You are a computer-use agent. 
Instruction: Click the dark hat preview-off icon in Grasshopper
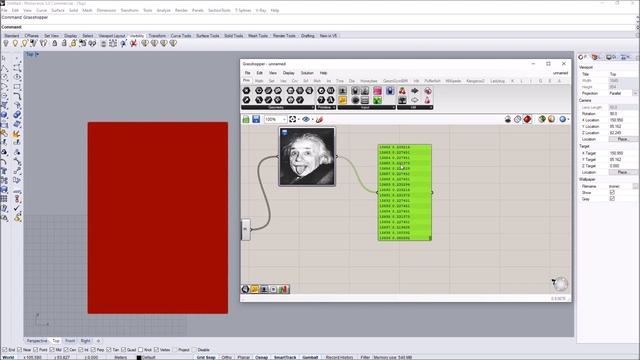[508, 119]
